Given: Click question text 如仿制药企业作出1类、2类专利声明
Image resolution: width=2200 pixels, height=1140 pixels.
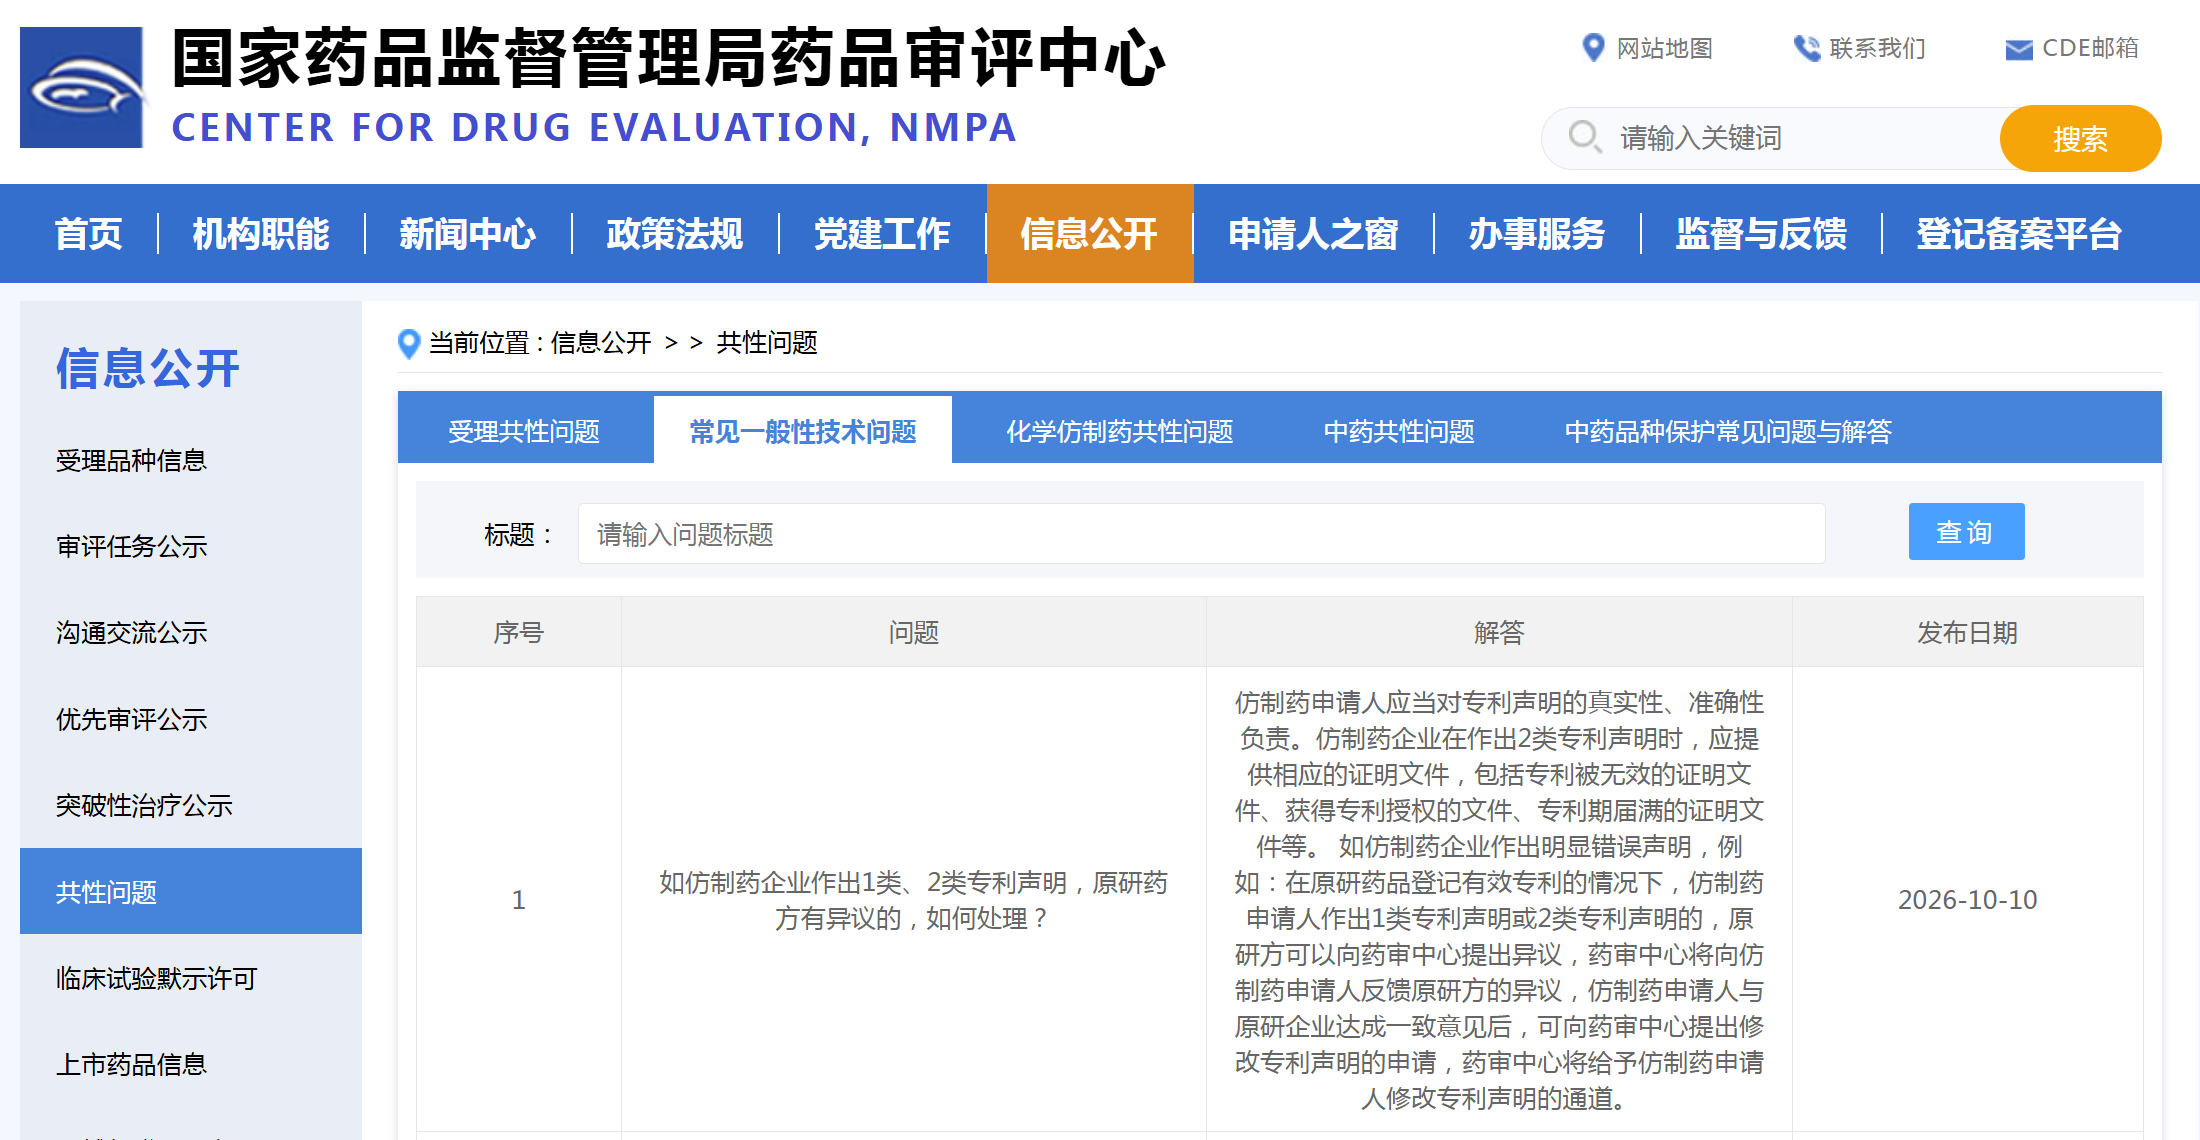Looking at the screenshot, I should coord(913,900).
